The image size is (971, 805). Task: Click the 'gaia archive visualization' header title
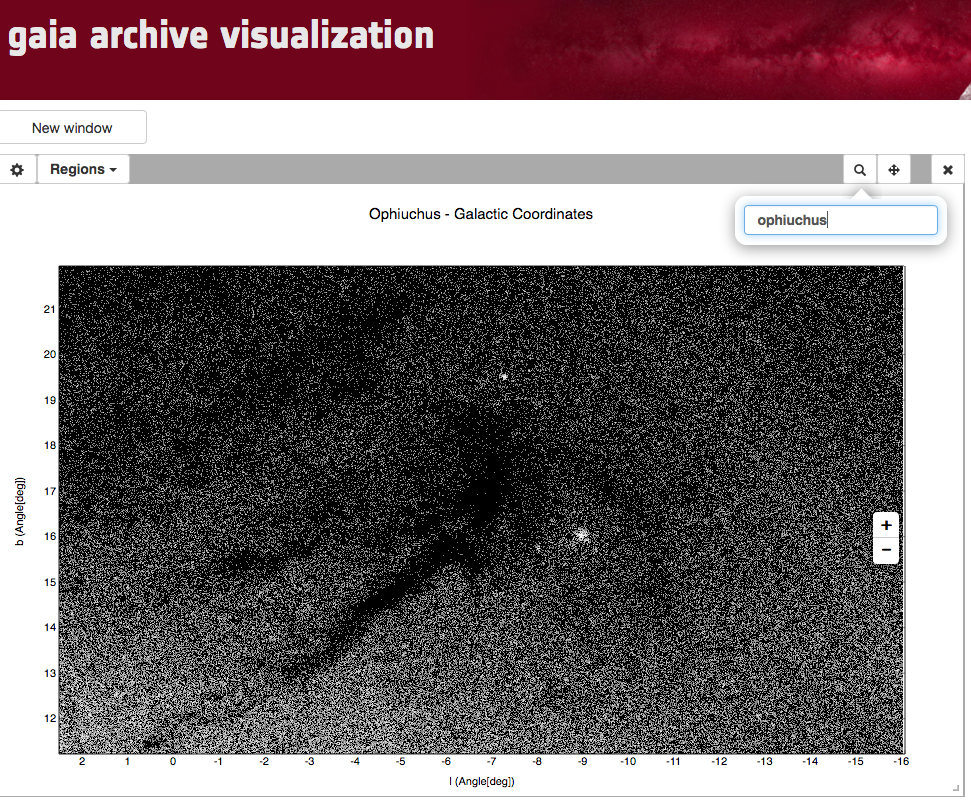(x=220, y=37)
